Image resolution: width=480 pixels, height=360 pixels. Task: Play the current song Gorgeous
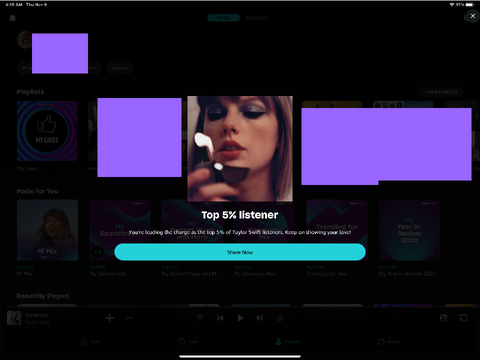click(240, 318)
